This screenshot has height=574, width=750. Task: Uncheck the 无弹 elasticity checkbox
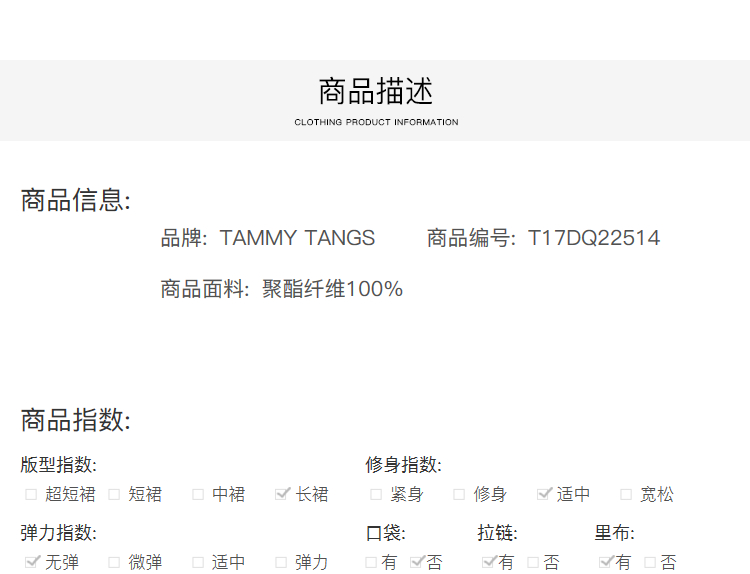[31, 562]
